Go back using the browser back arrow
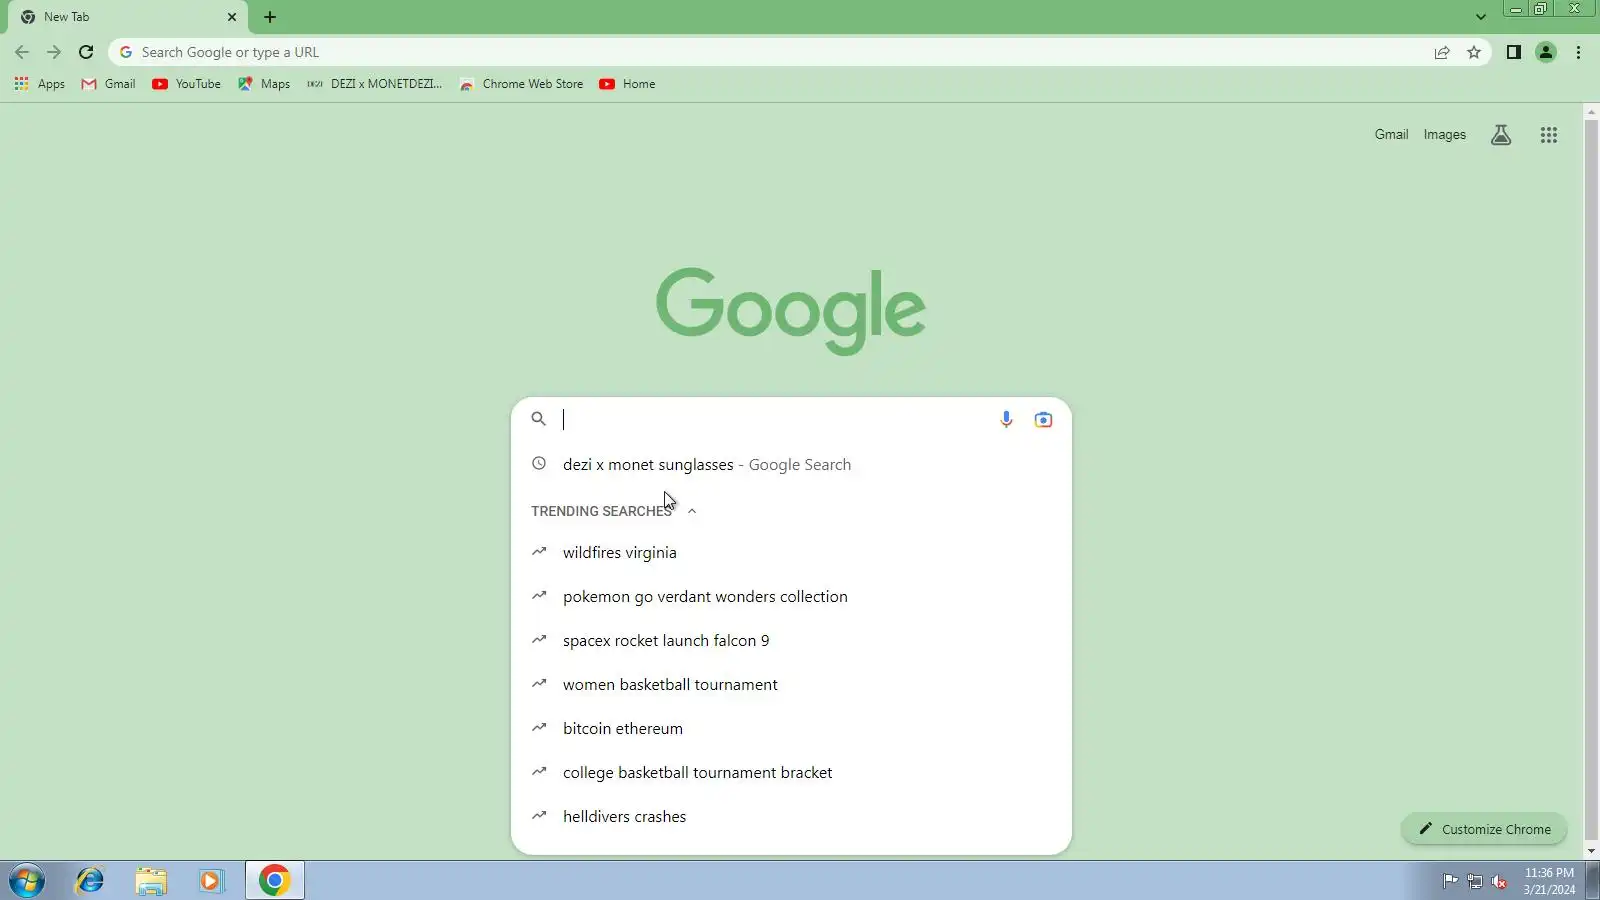 pyautogui.click(x=22, y=52)
